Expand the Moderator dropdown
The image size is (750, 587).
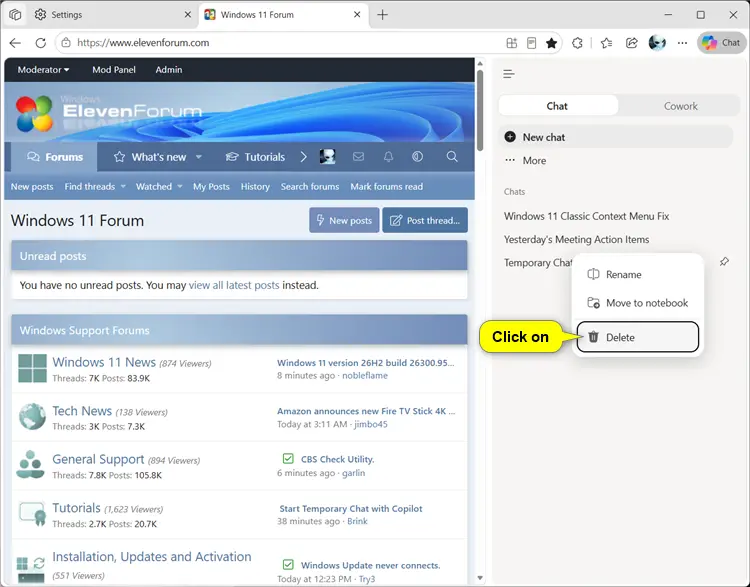tap(43, 70)
